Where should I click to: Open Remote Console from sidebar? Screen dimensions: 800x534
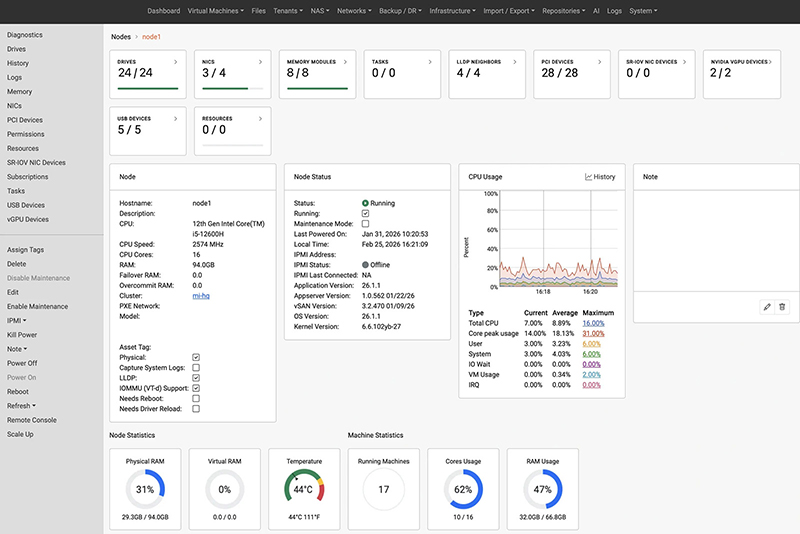click(32, 420)
